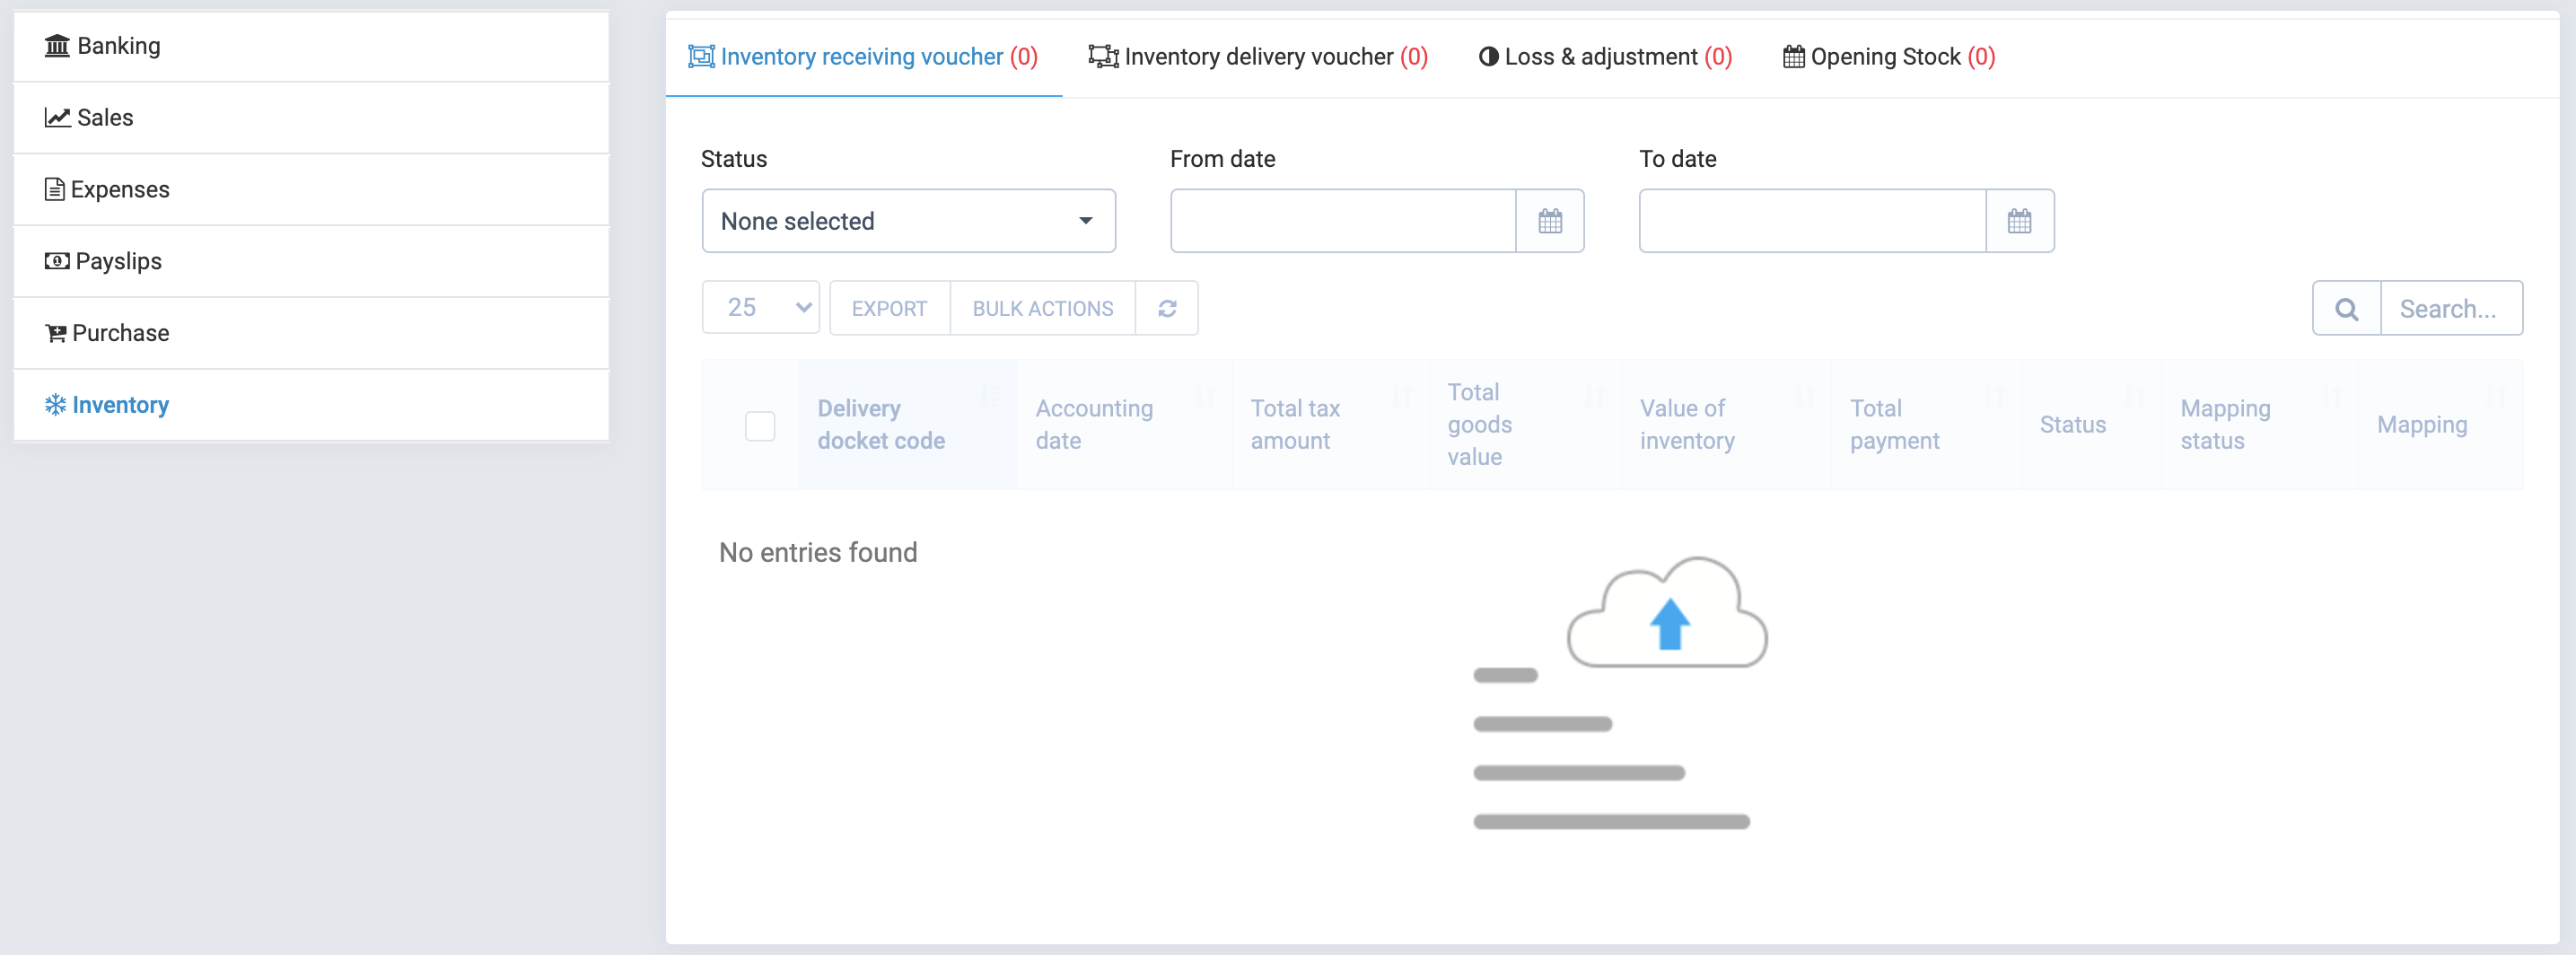Switch to Inventory receiving voucher tab
The height and width of the screenshot is (955, 2576).
863,57
